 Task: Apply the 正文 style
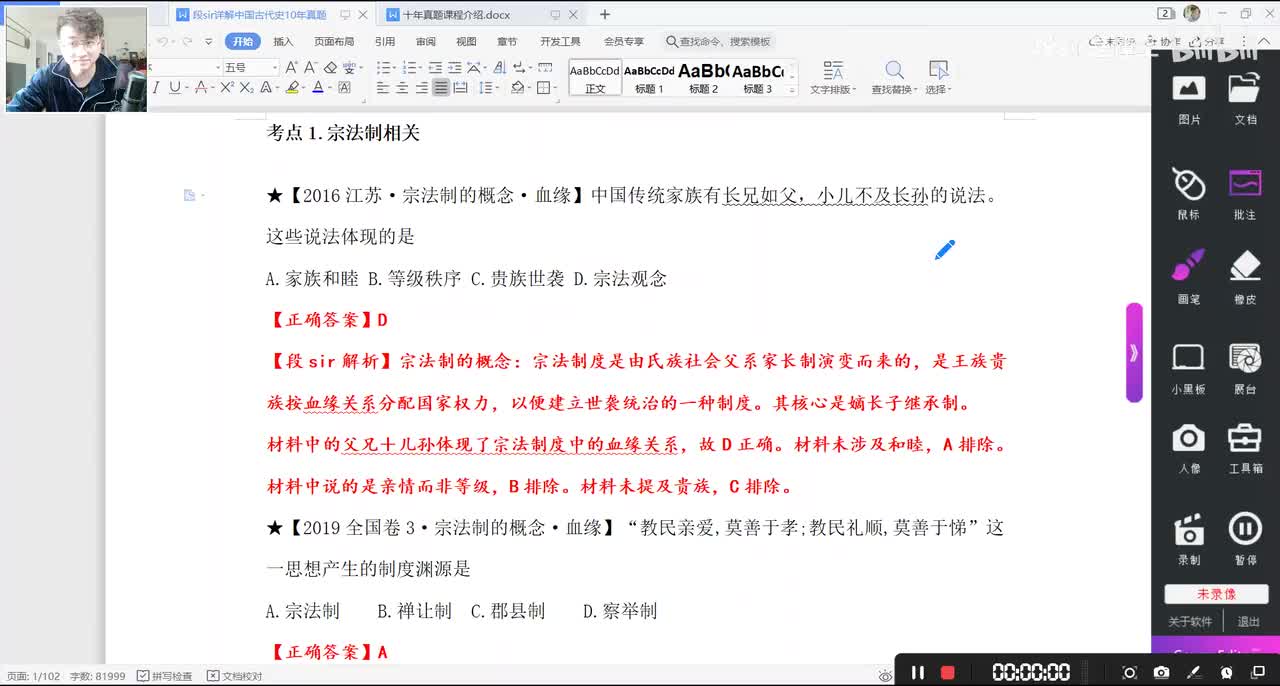(595, 78)
